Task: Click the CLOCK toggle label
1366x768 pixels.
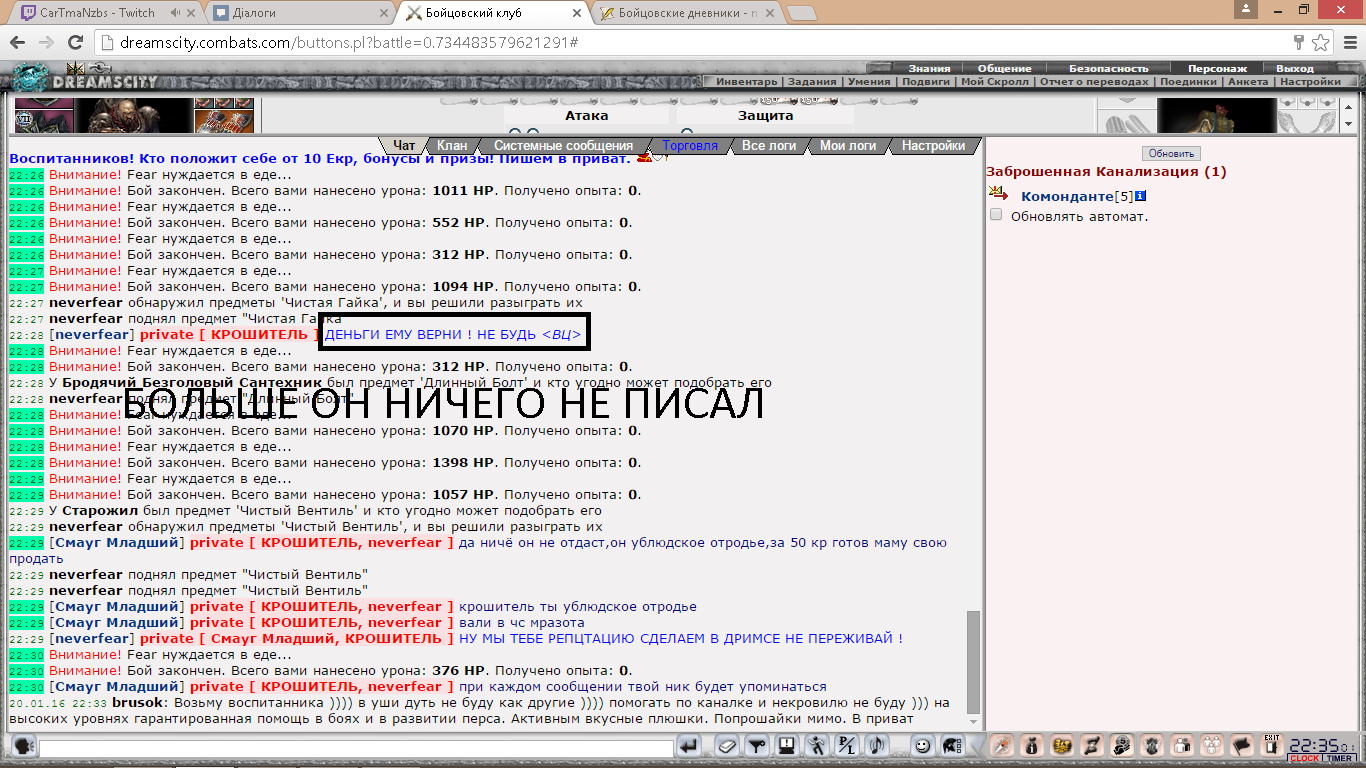Action: [x=1304, y=759]
